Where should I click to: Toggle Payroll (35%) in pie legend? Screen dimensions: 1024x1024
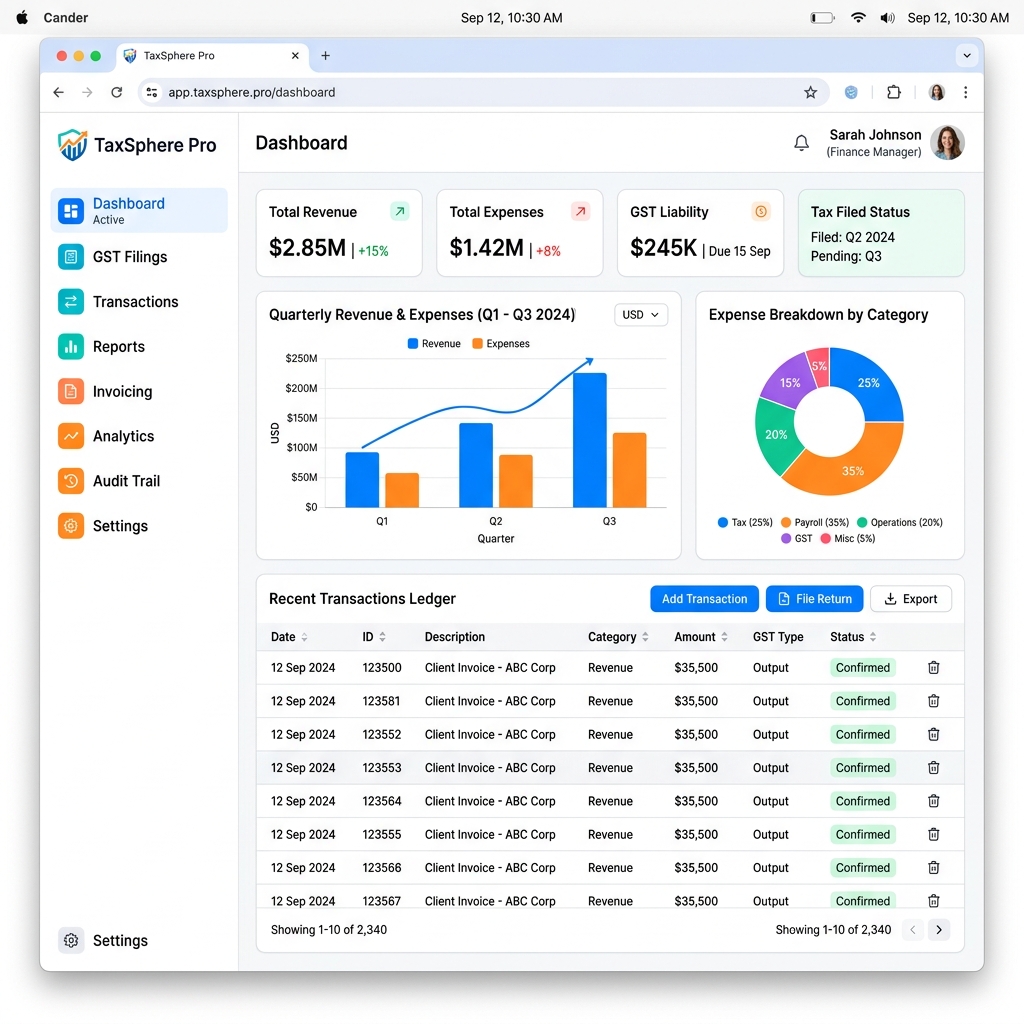pos(815,522)
